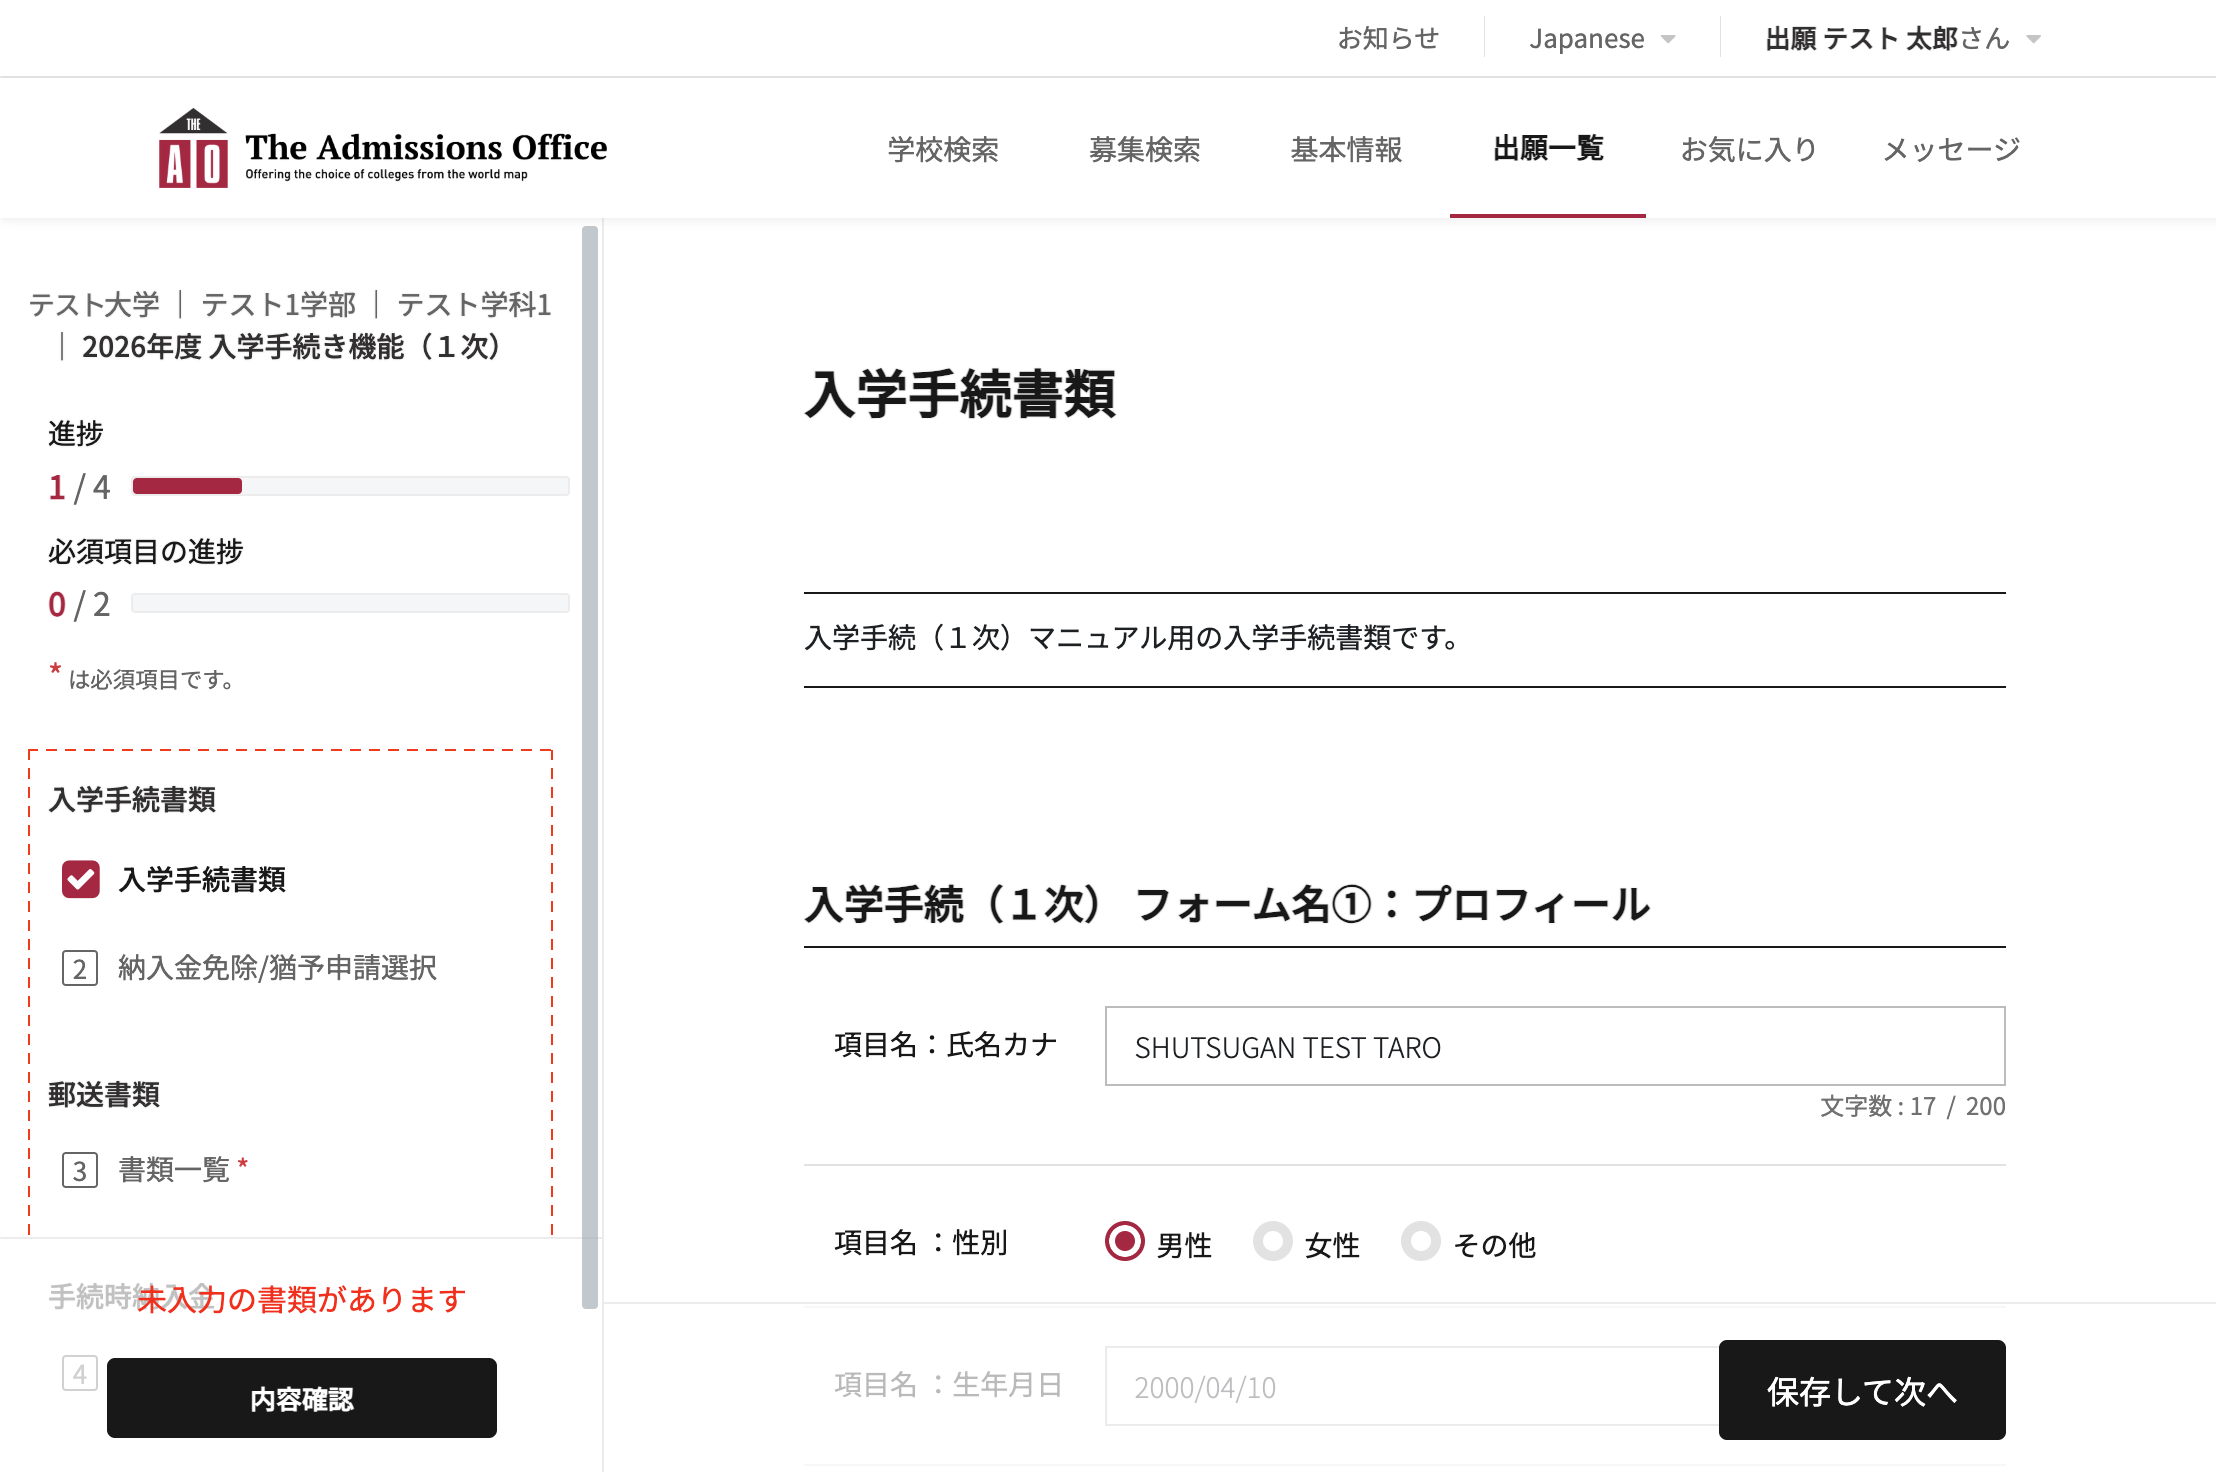Image resolution: width=2216 pixels, height=1472 pixels.
Task: Click step 2 number icon in sidebar
Action: tap(80, 968)
